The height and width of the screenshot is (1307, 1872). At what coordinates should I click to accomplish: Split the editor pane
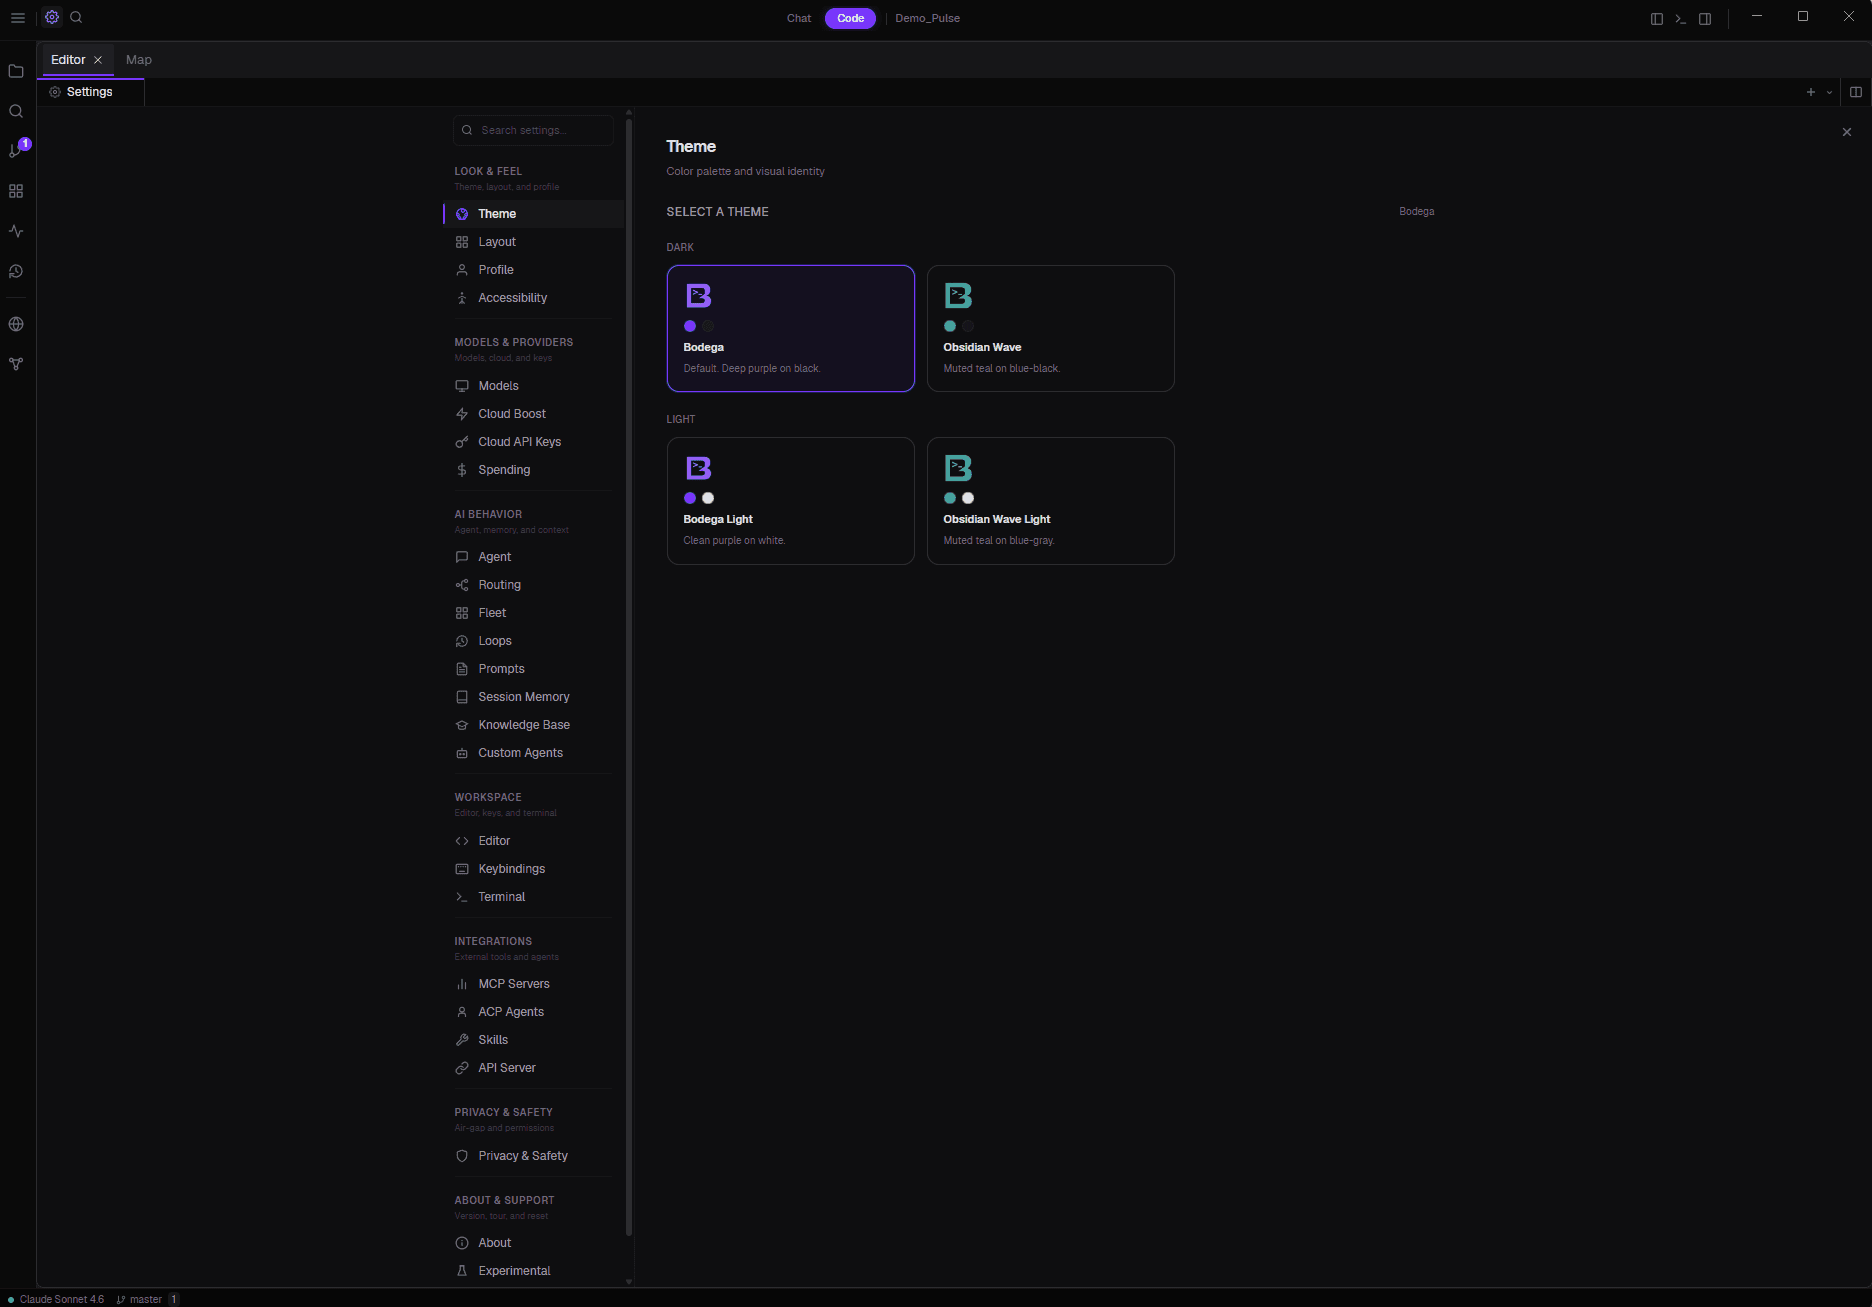coord(1856,92)
